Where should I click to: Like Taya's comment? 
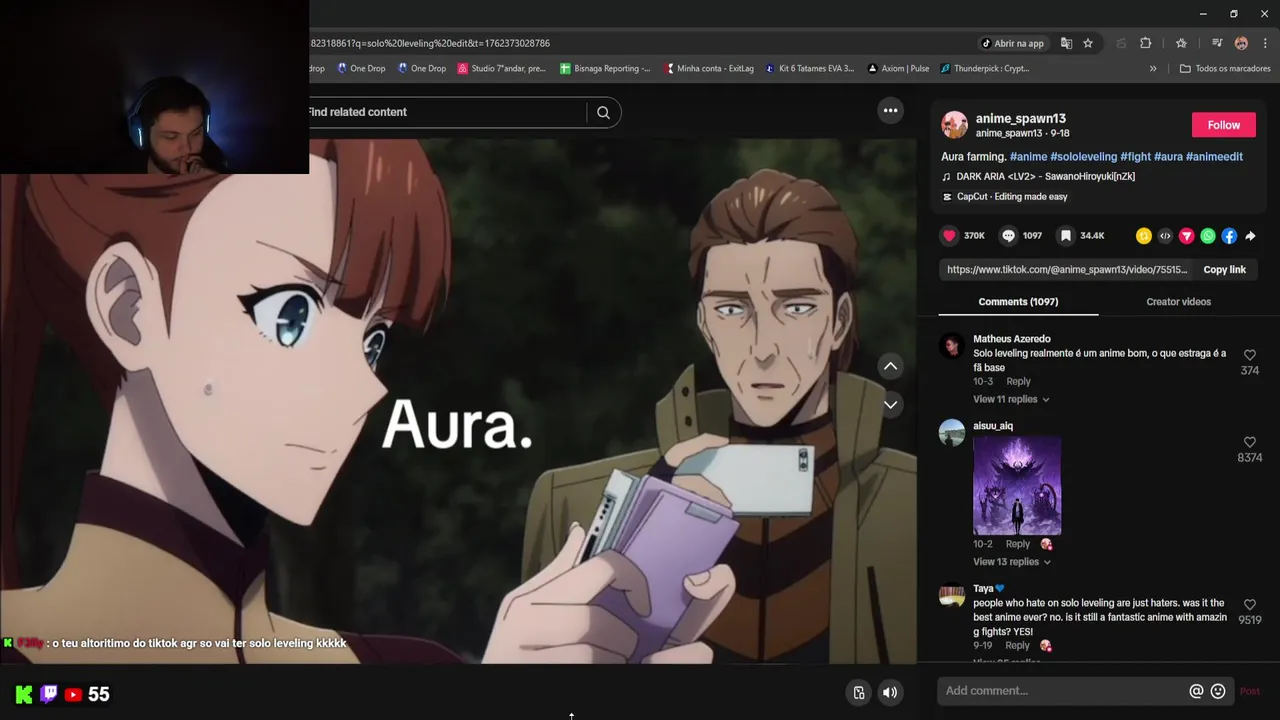tap(1249, 605)
